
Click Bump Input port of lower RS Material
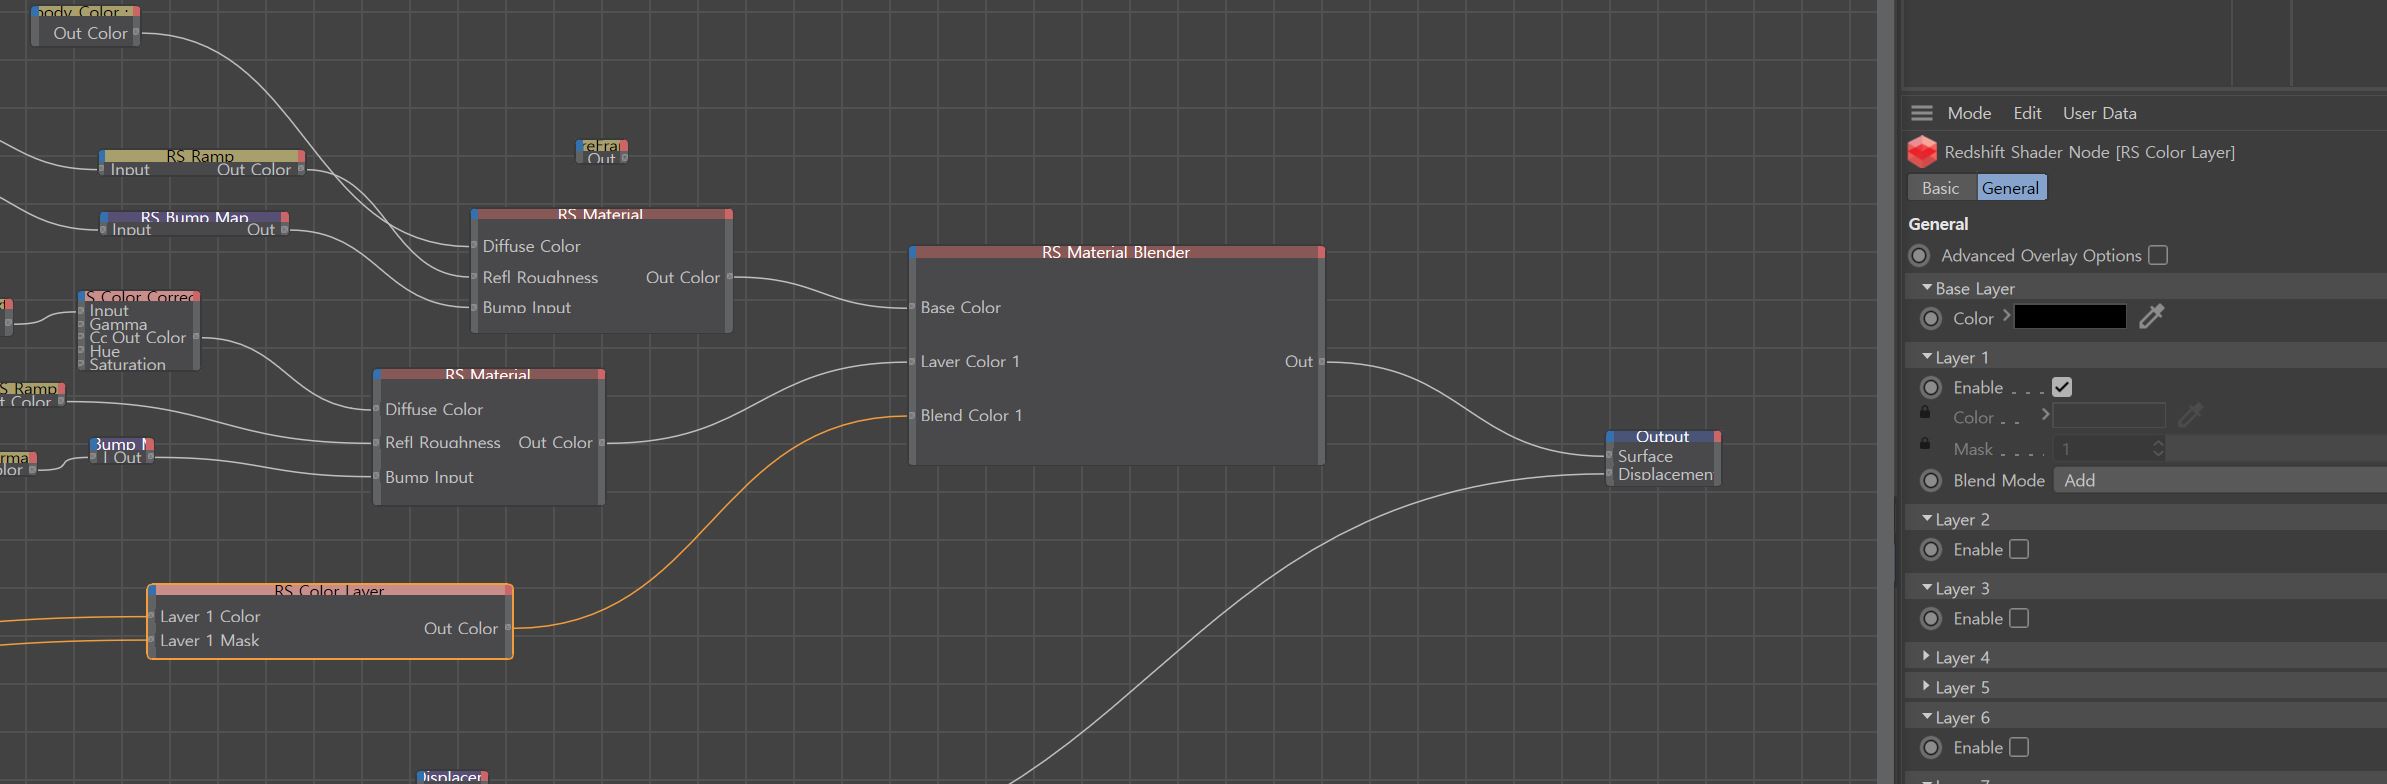[377, 477]
